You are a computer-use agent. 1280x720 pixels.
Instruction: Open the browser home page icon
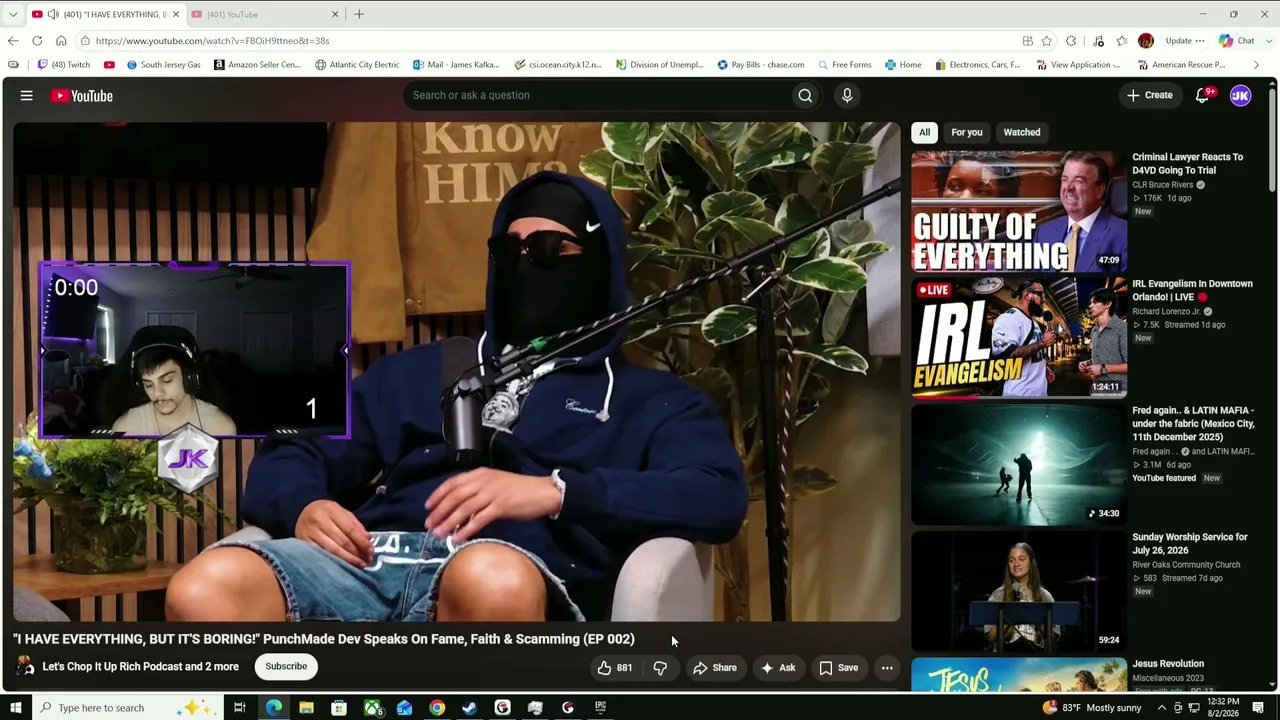pyautogui.click(x=61, y=41)
